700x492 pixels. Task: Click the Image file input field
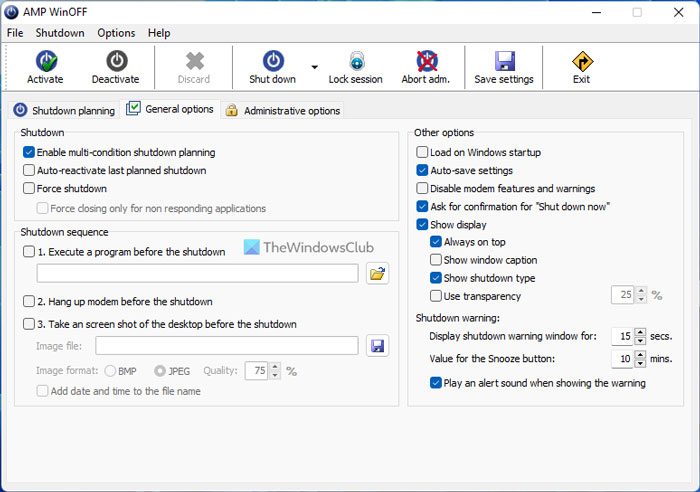[x=227, y=346]
